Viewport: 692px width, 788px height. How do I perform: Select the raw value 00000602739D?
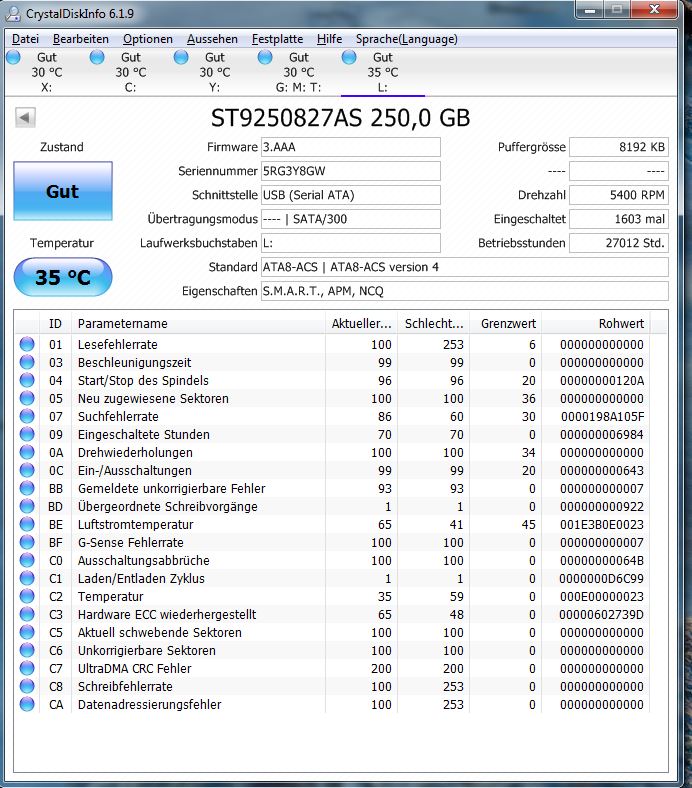click(602, 615)
